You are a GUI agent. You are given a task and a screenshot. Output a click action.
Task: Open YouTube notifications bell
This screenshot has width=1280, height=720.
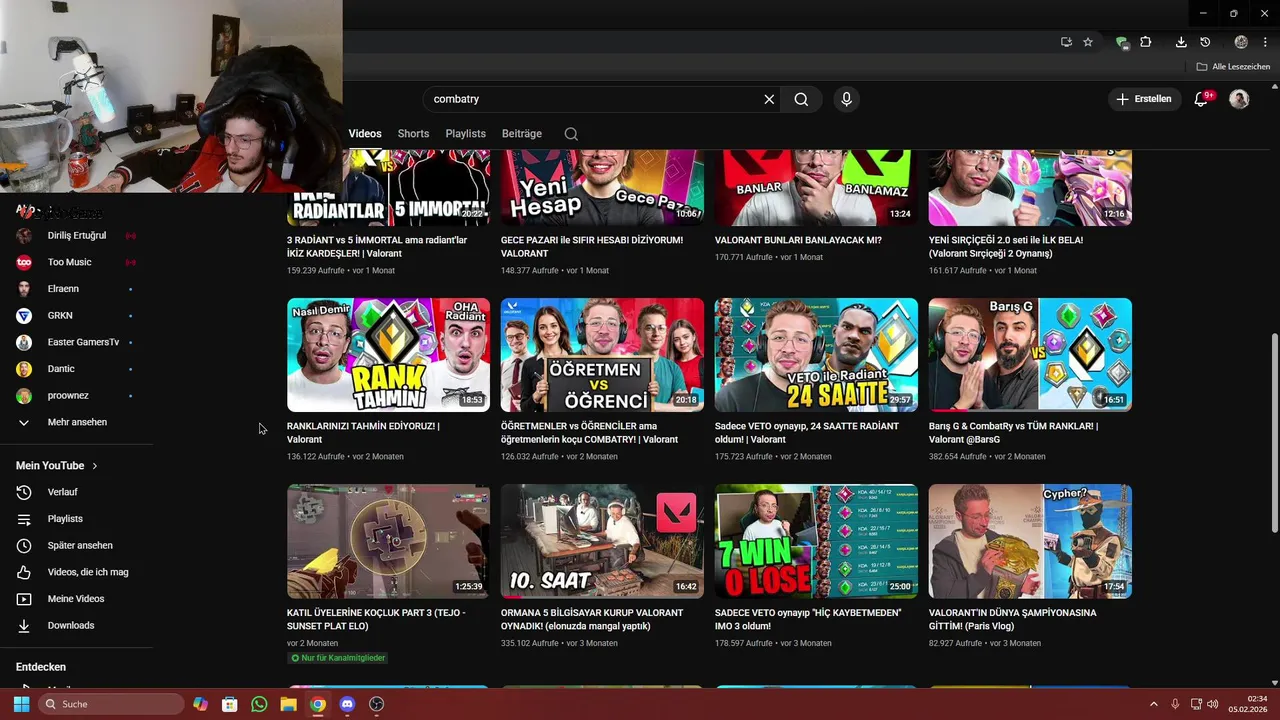(x=1203, y=99)
